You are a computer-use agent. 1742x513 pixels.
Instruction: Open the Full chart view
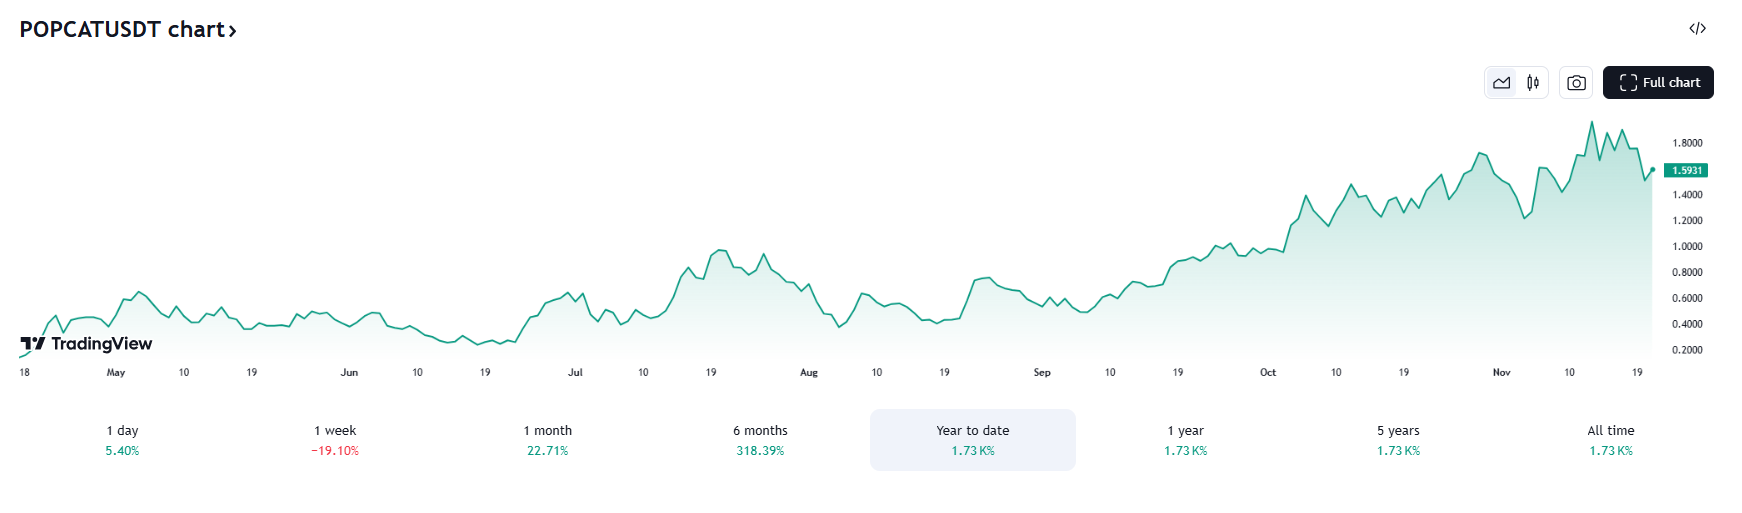tap(1658, 83)
